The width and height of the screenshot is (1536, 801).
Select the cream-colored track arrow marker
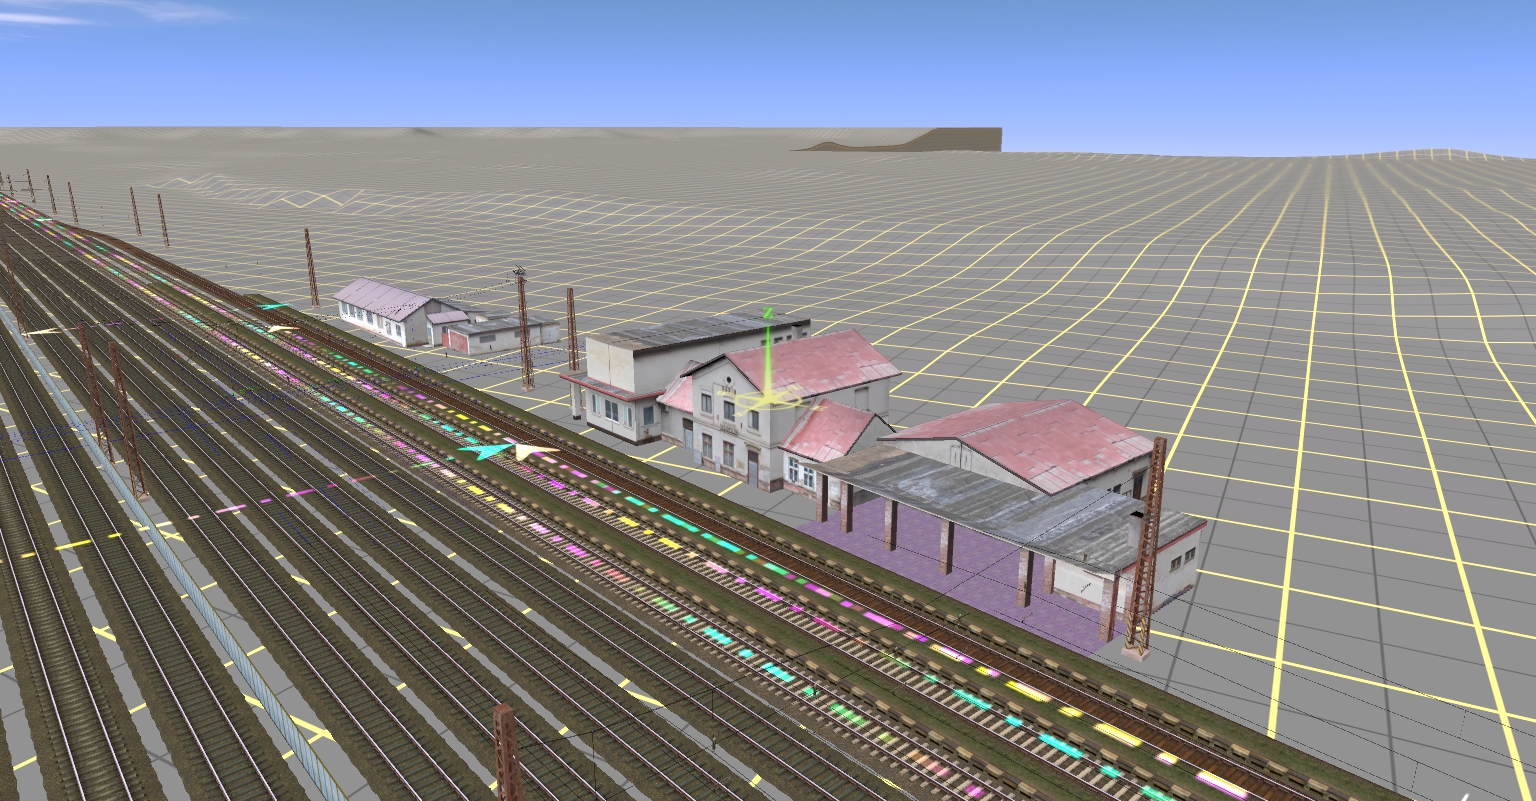(536, 451)
